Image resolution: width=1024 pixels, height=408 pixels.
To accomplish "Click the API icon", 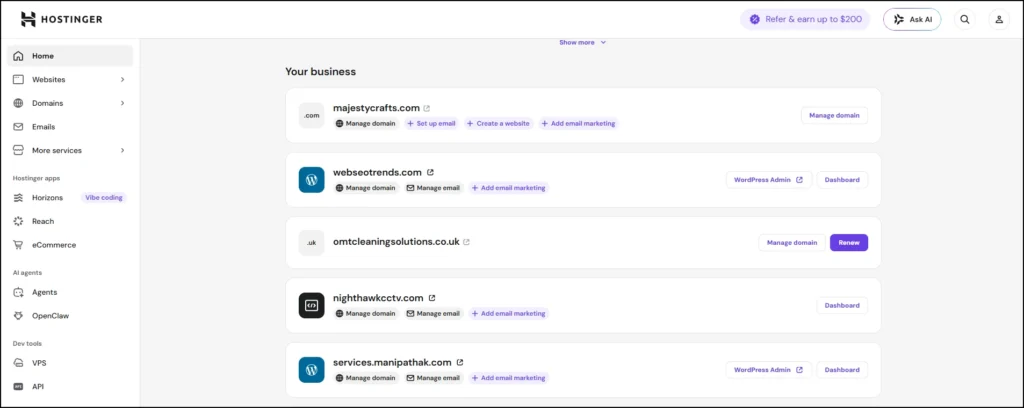I will click(x=18, y=386).
